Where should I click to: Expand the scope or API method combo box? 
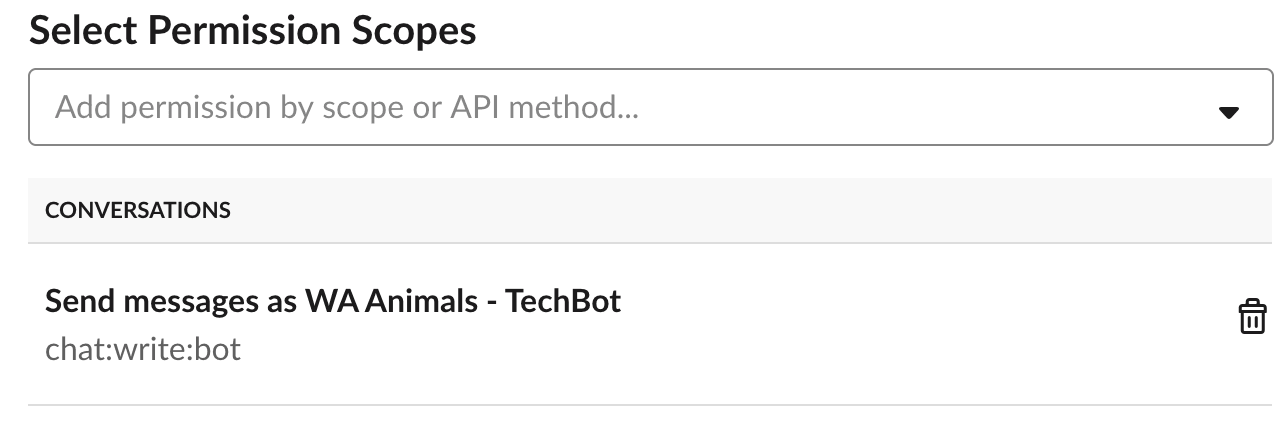pos(1229,112)
